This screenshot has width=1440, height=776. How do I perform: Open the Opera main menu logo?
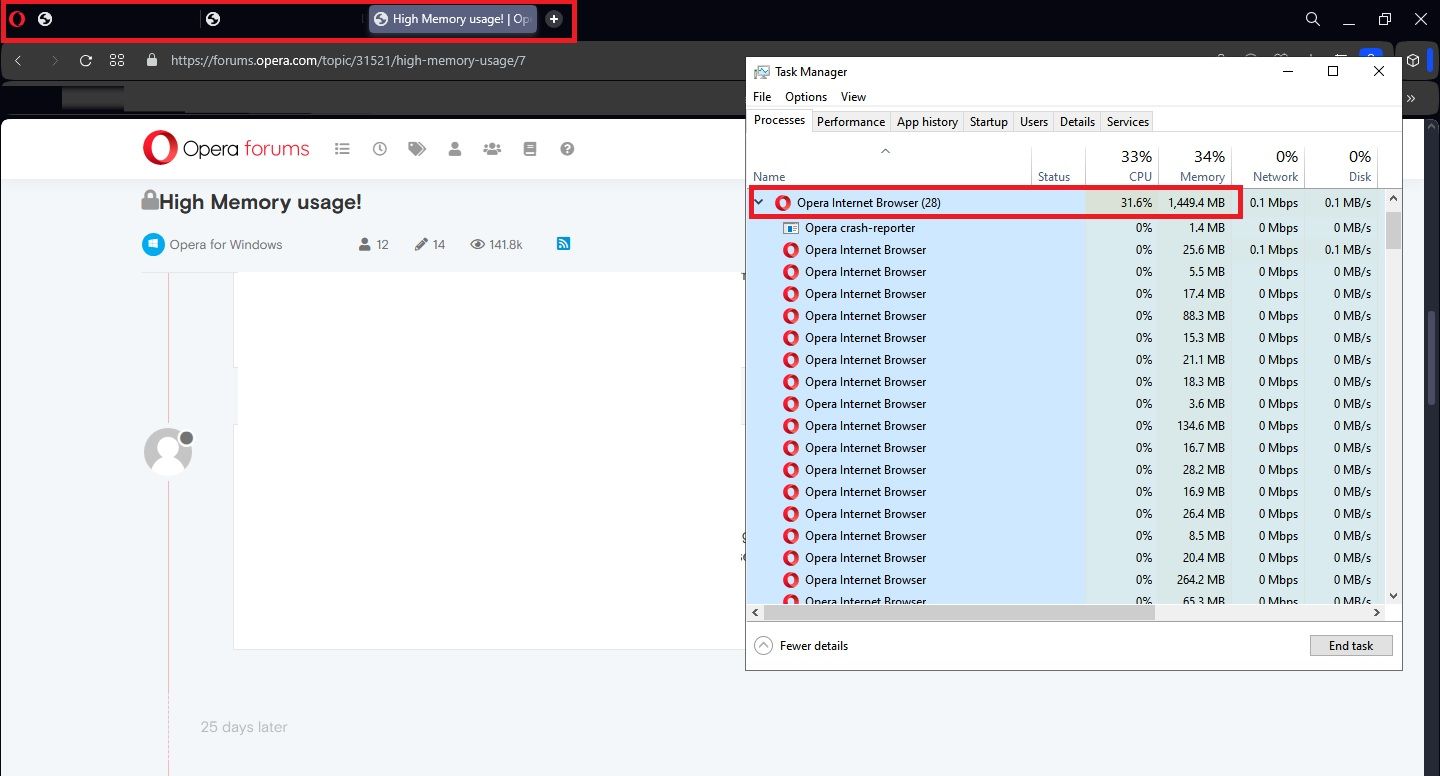17,19
